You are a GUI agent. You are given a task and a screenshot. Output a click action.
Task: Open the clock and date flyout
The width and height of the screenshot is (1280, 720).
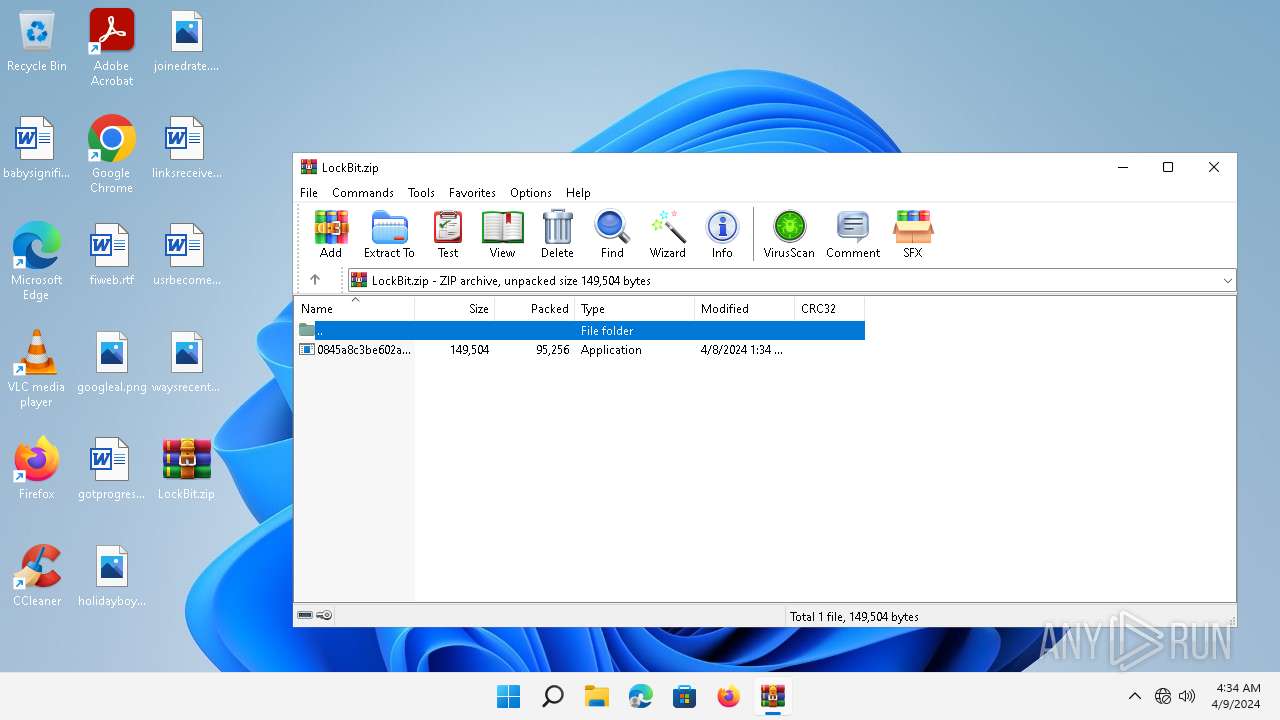[x=1238, y=696]
